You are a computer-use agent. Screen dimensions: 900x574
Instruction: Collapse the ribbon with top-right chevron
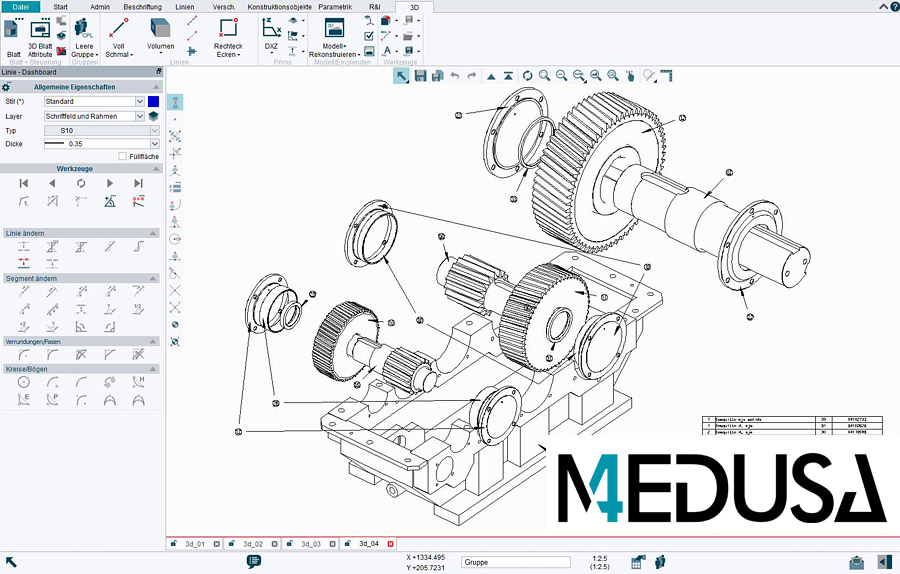(884, 6)
